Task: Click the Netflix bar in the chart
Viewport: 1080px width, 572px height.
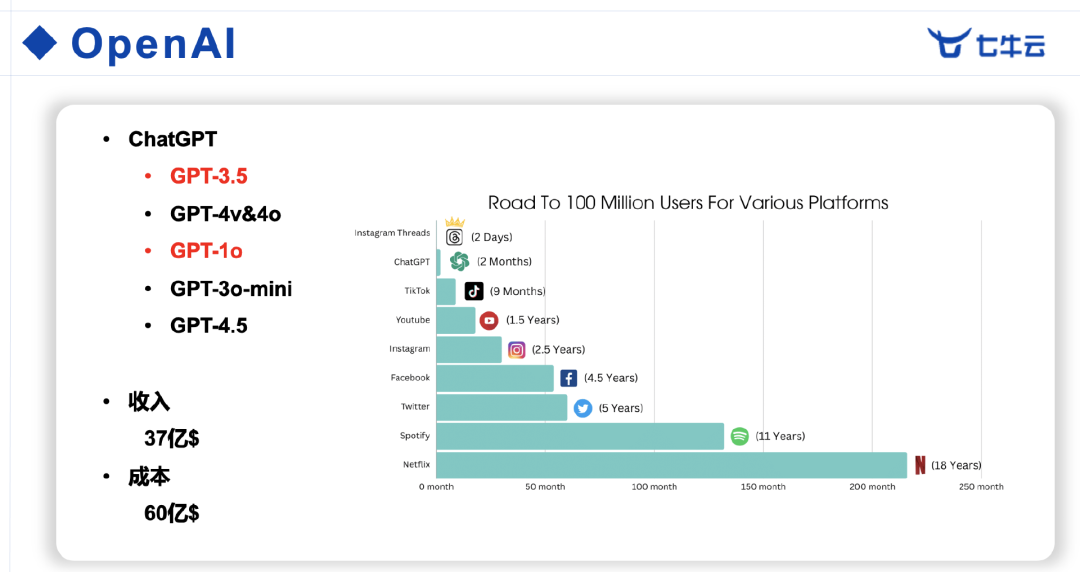Action: [x=672, y=465]
